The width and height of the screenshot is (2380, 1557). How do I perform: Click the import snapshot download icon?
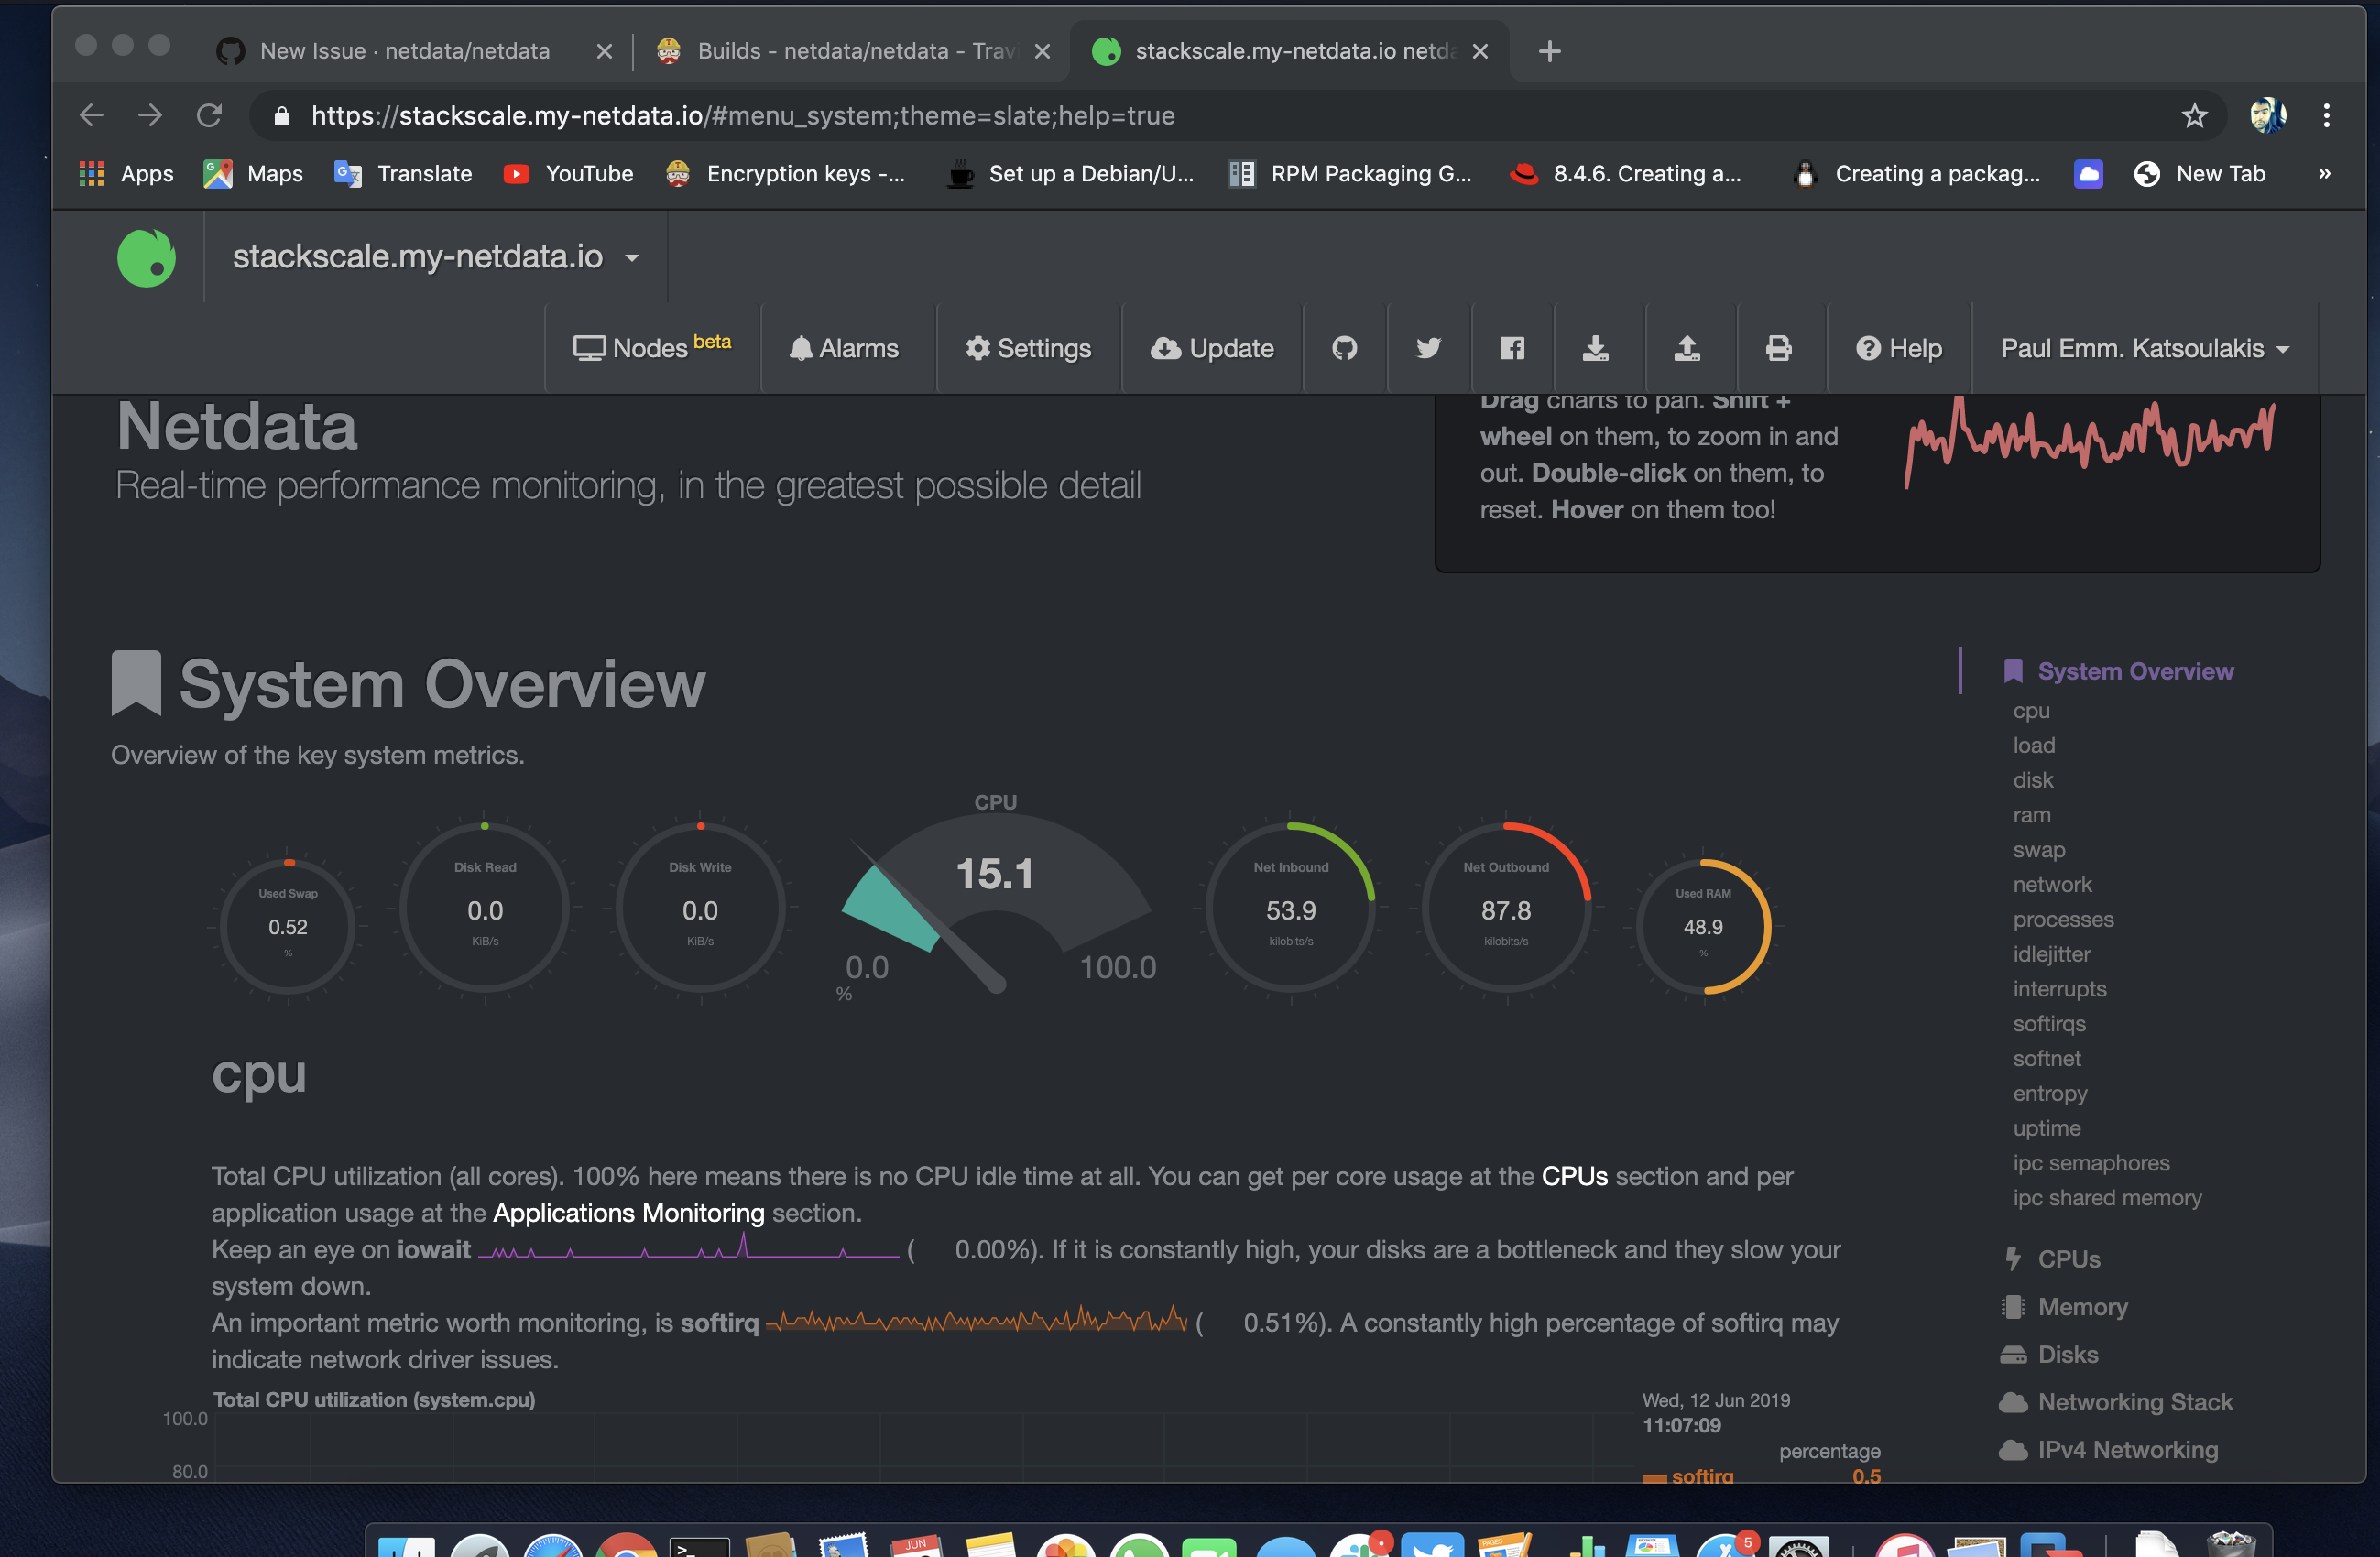point(1596,348)
